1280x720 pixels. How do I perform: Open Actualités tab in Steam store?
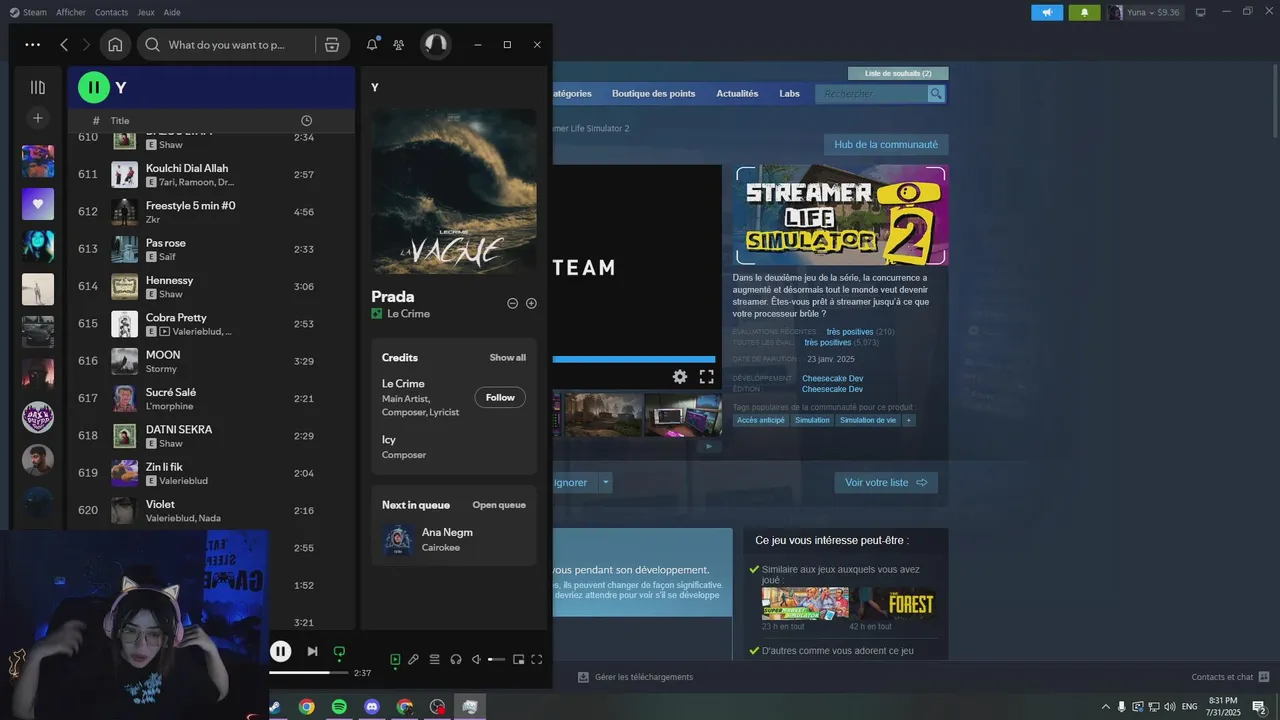[x=737, y=94]
